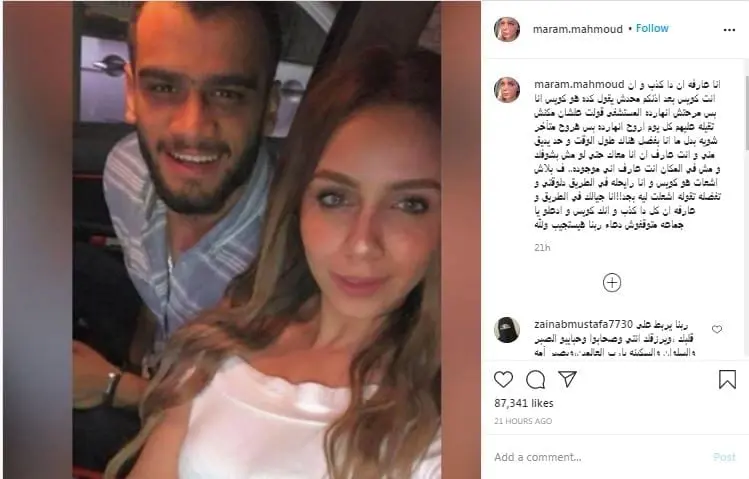Load more comments with plus circle

coord(612,282)
